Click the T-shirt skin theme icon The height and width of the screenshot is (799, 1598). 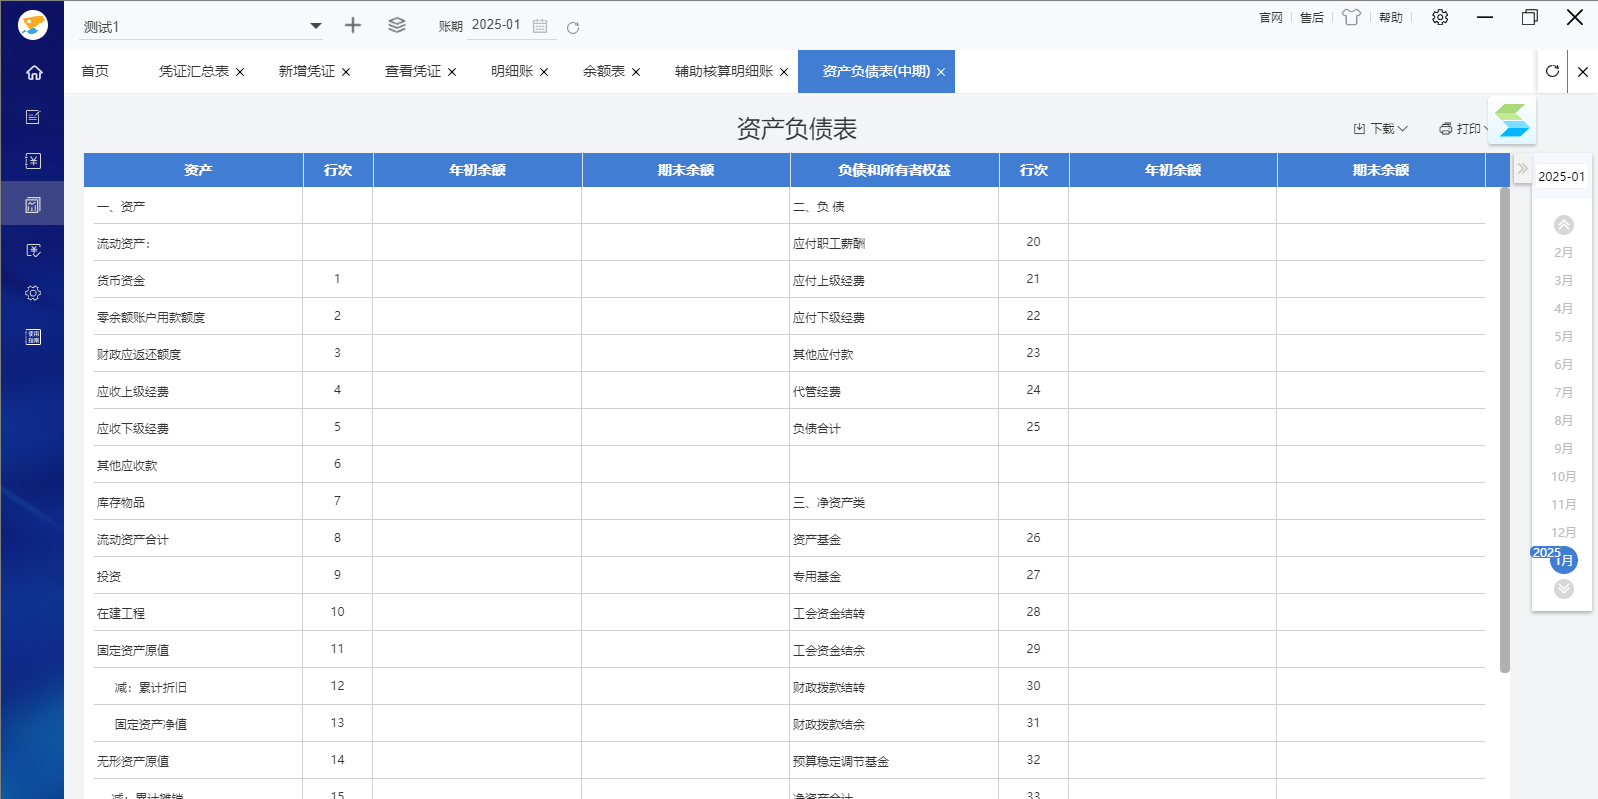tap(1351, 17)
